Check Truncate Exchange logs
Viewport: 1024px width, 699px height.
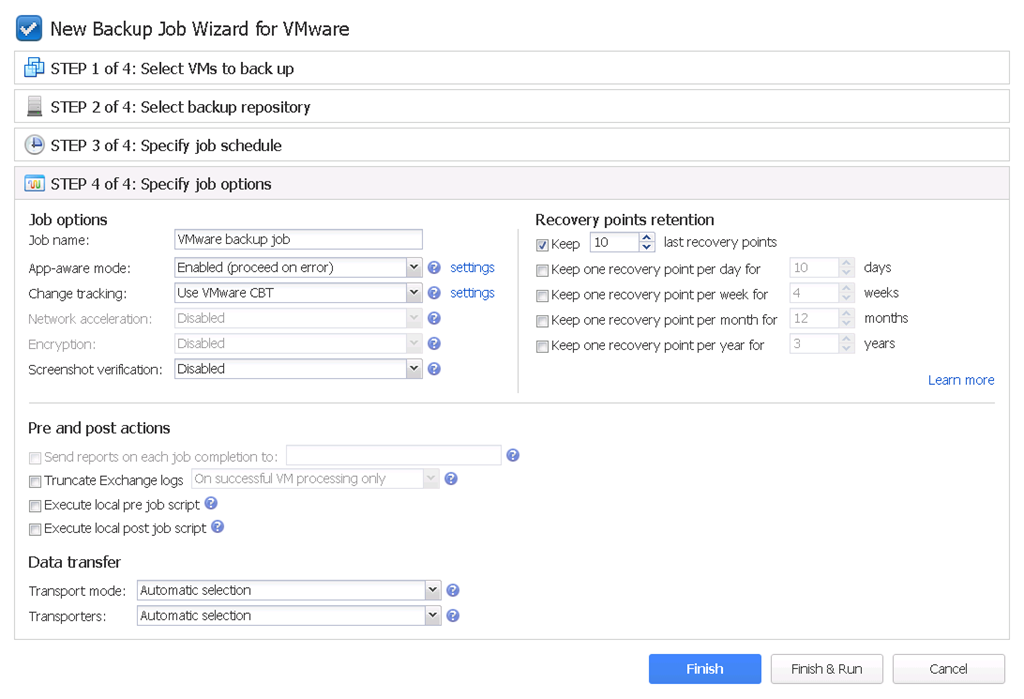pos(35,482)
